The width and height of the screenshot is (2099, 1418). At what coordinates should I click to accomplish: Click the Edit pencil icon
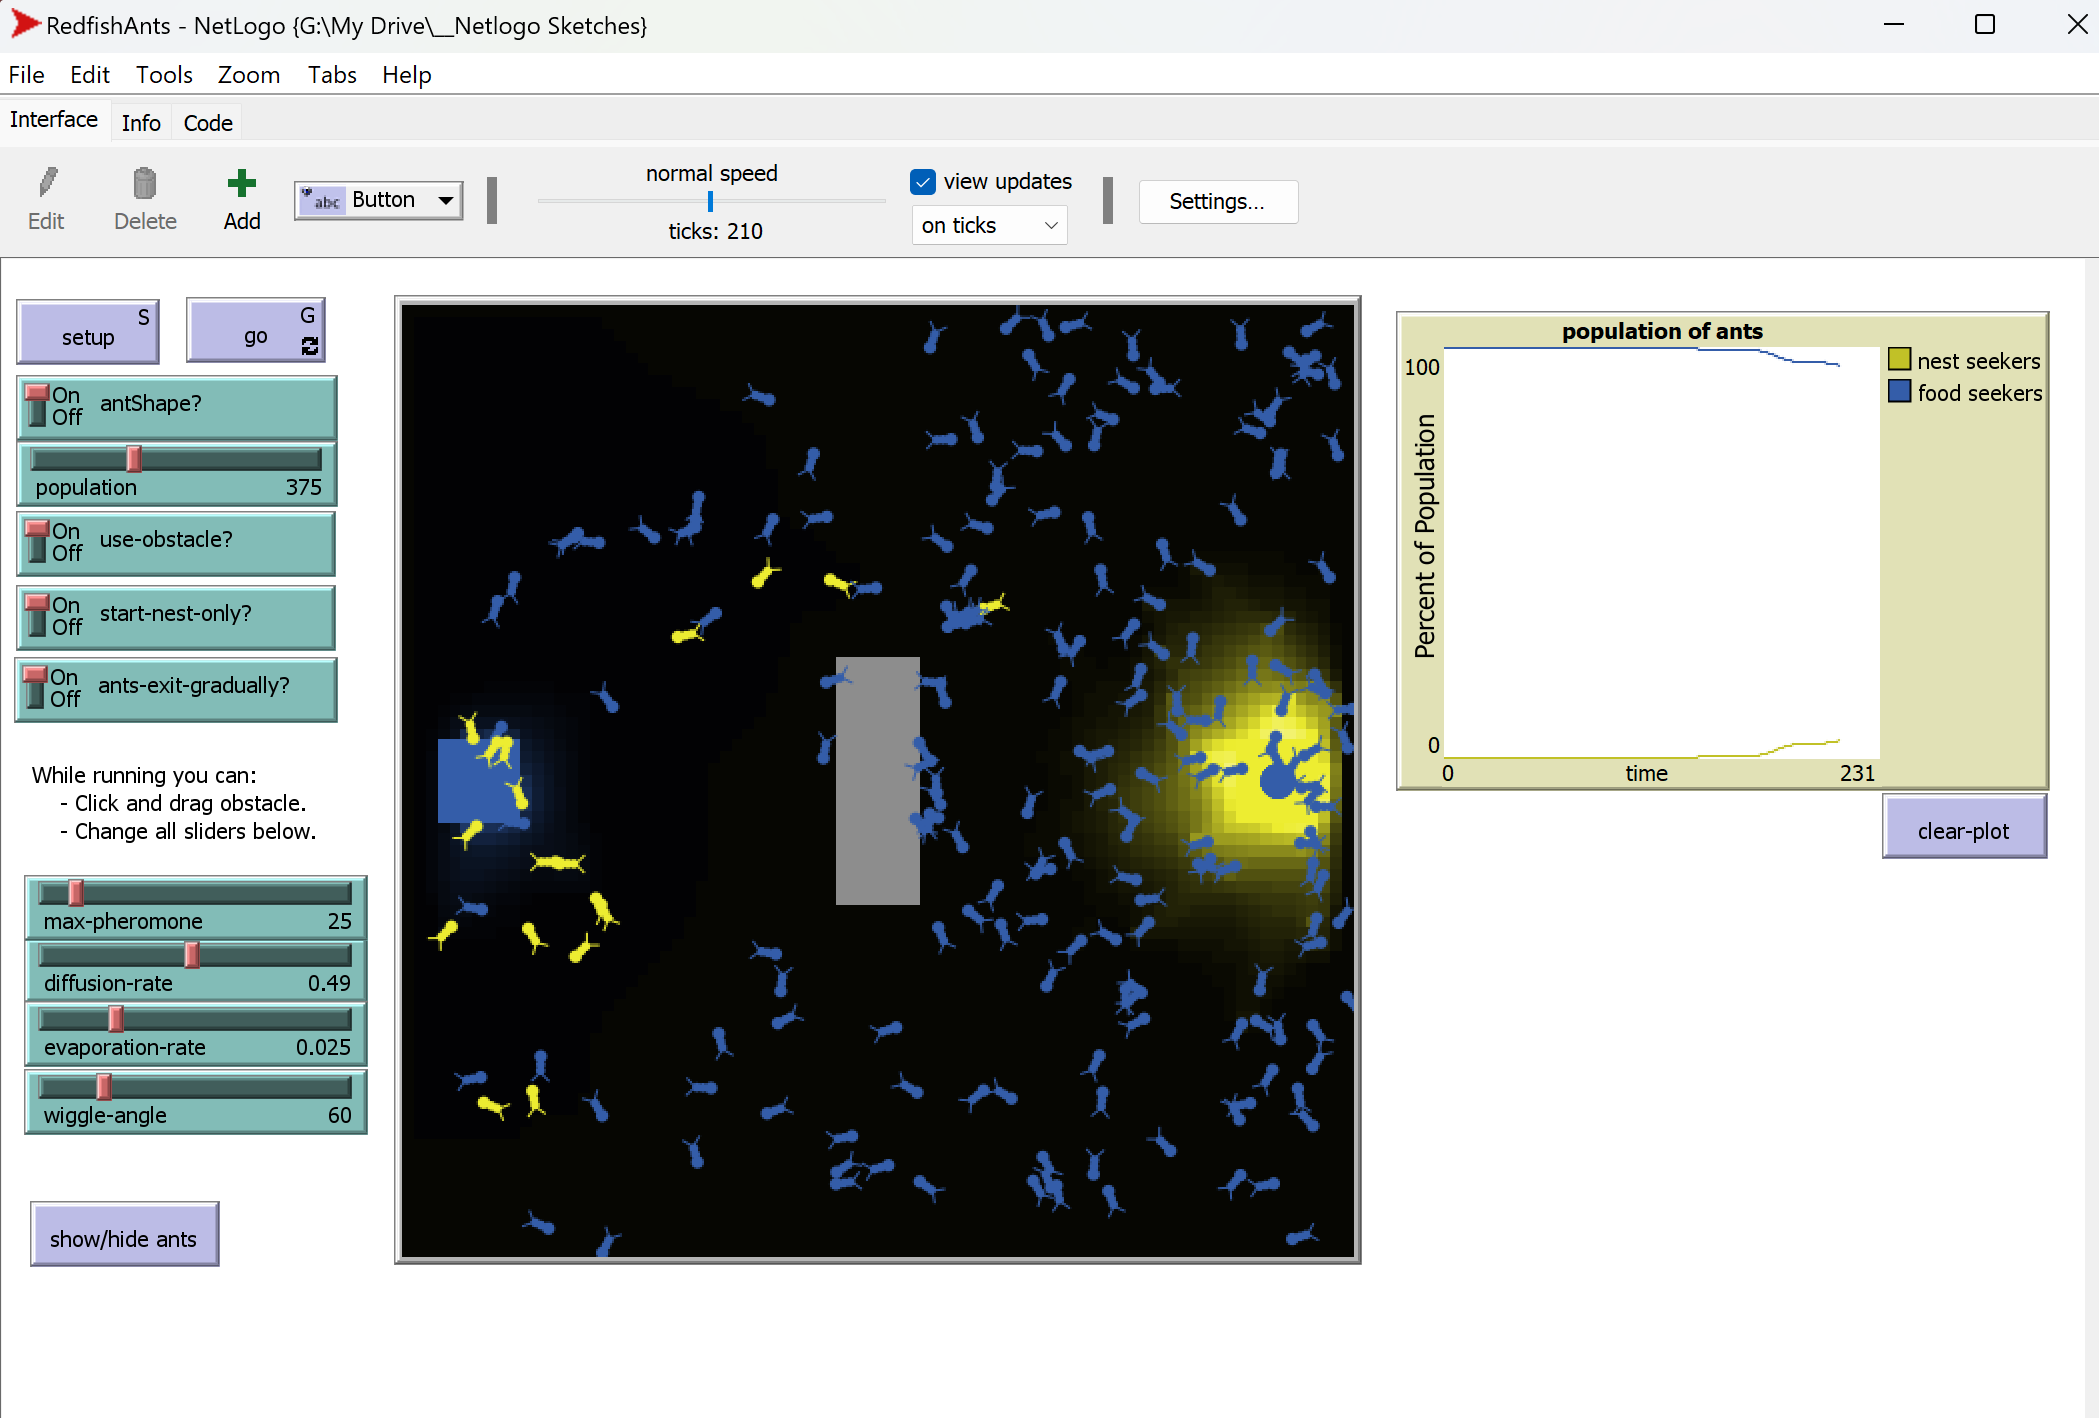point(47,183)
